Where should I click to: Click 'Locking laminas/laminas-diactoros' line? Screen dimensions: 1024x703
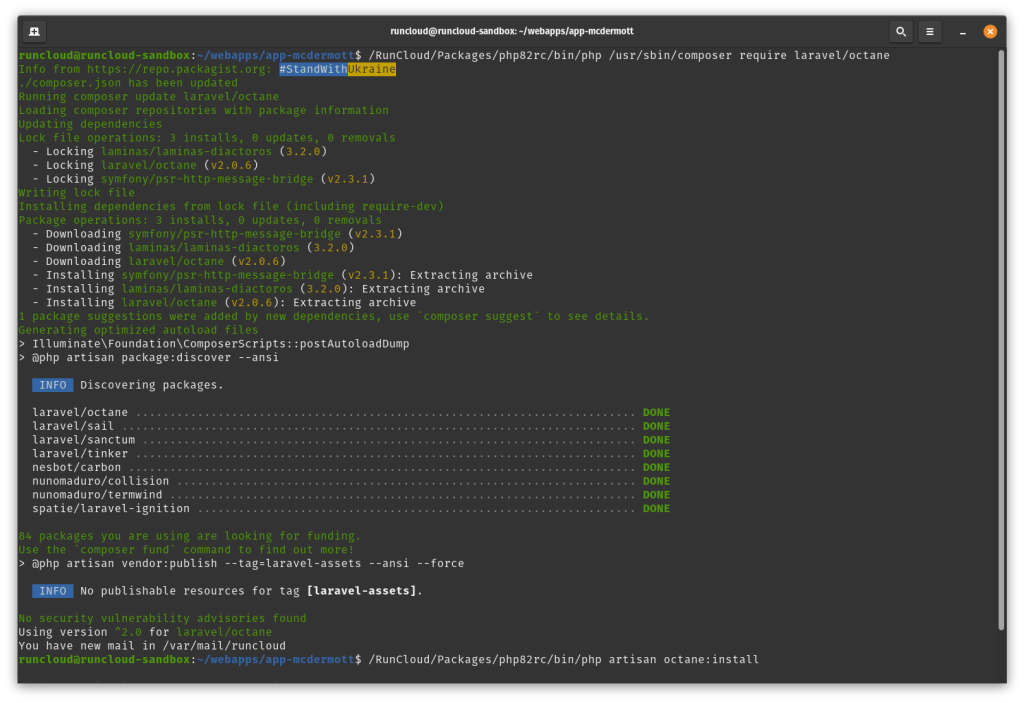pyautogui.click(x=180, y=151)
